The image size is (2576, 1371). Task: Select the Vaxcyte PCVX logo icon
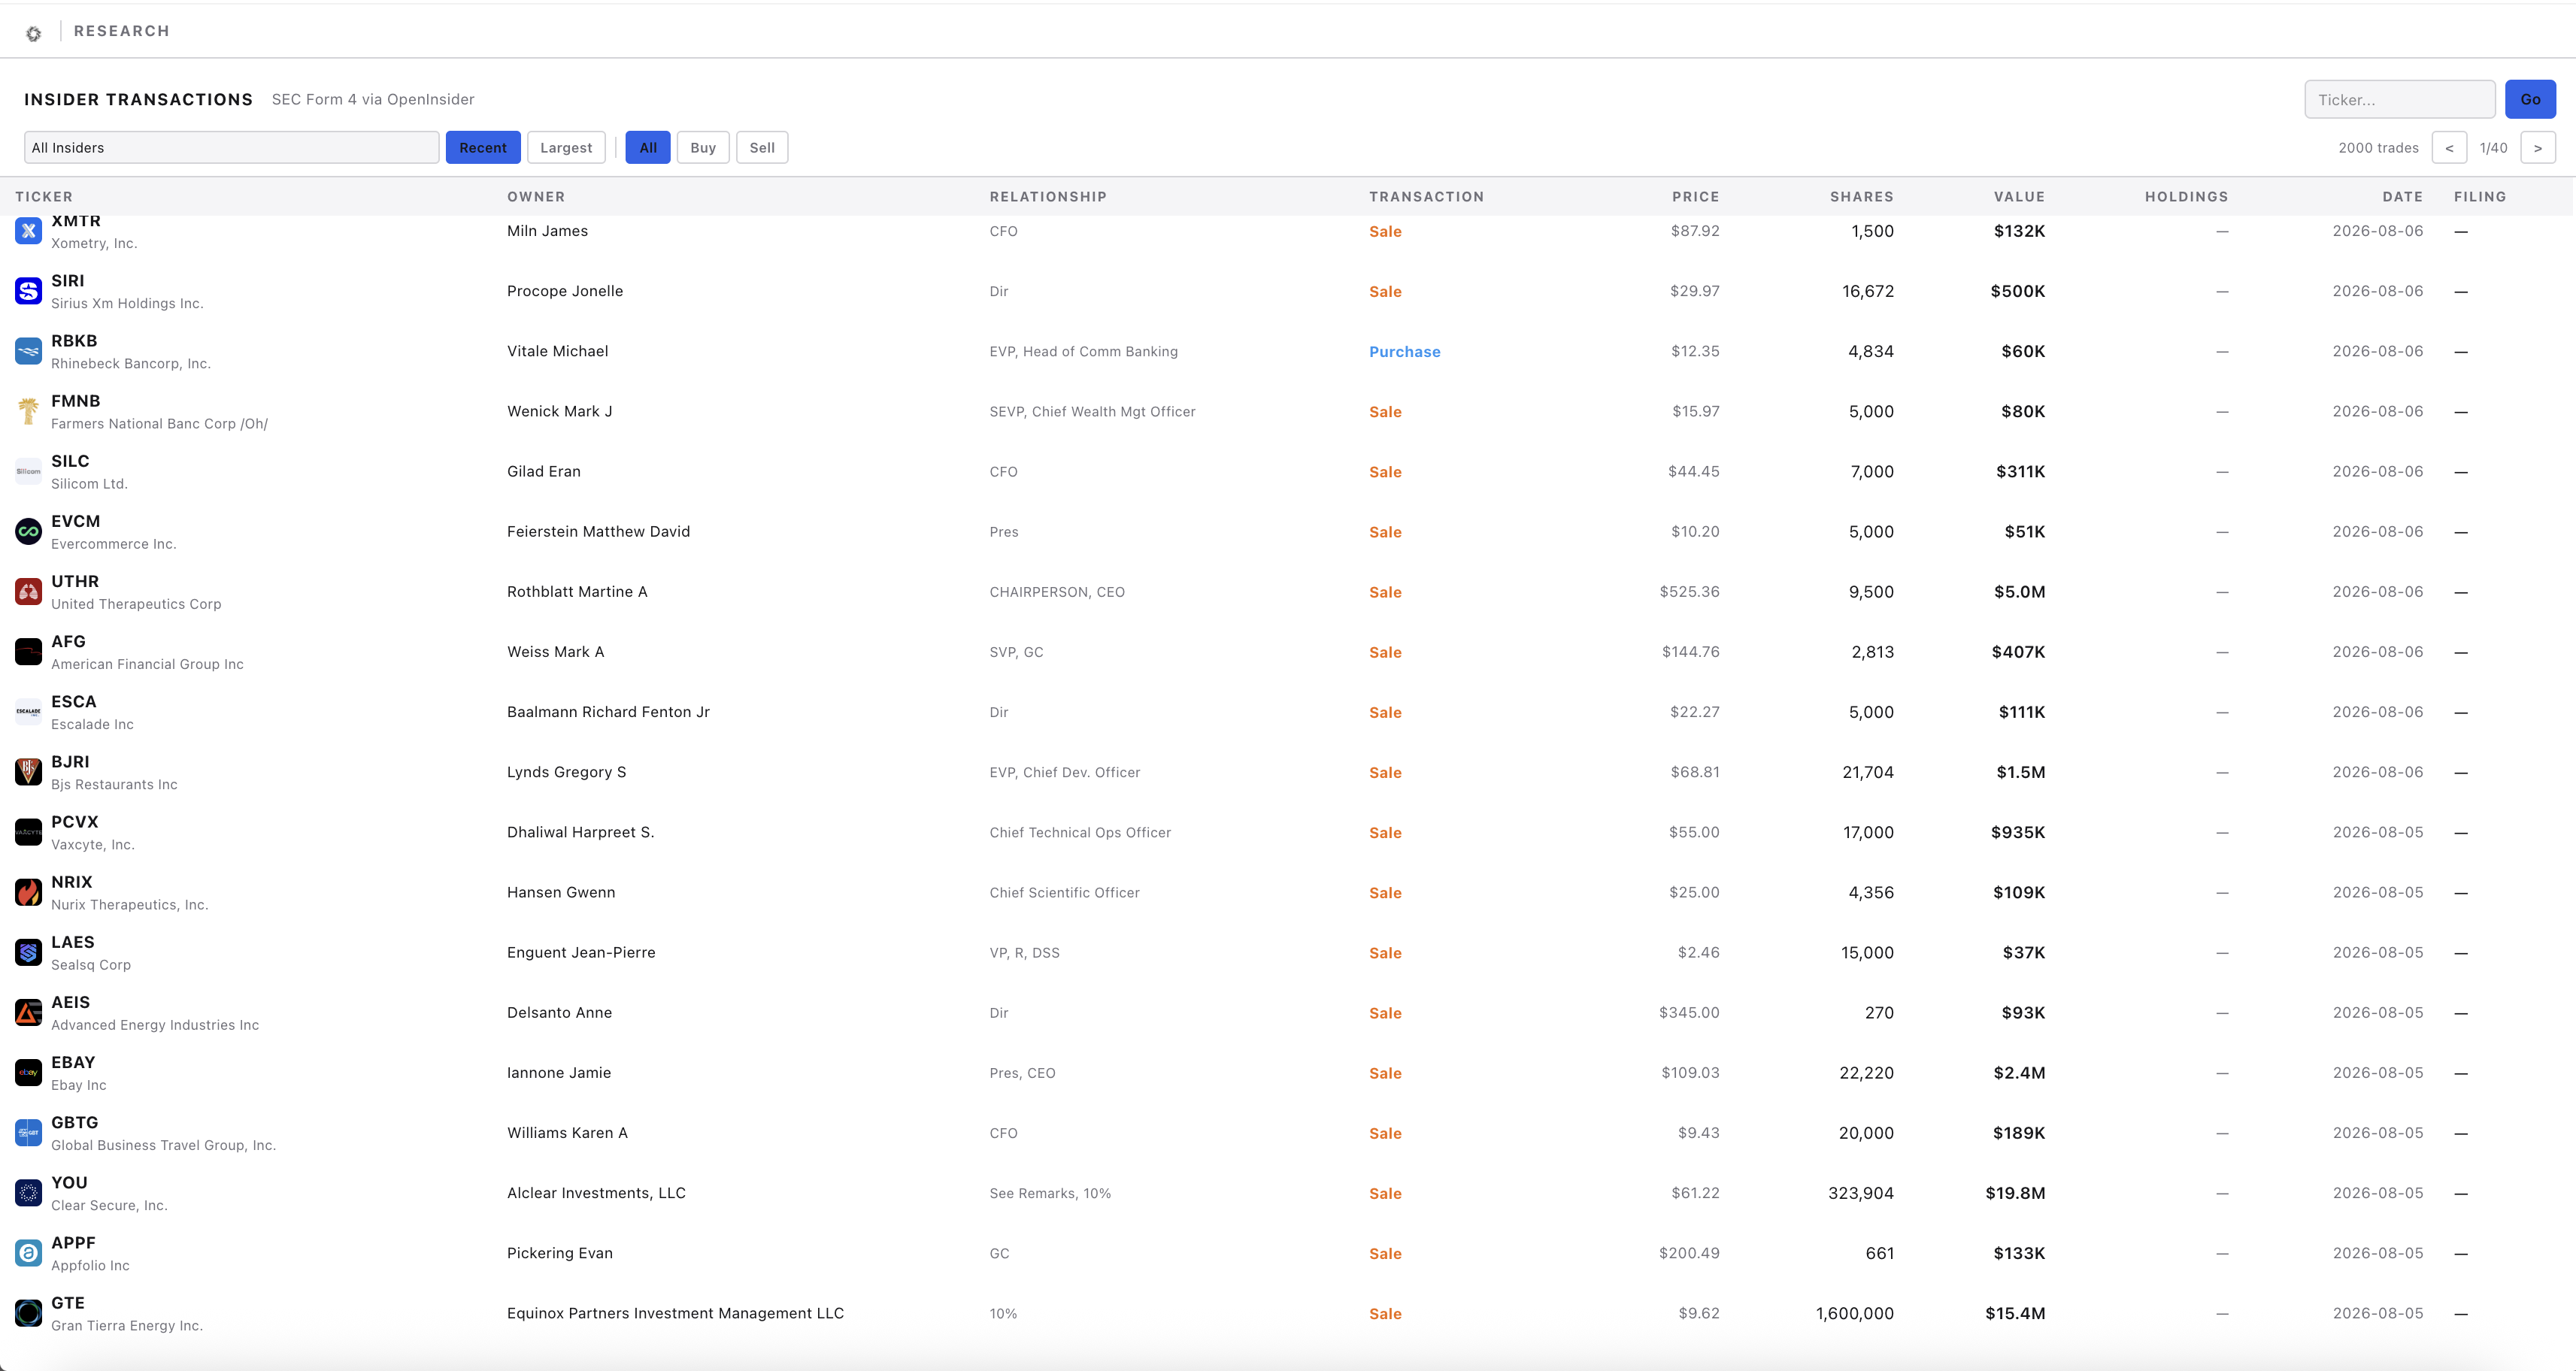28,832
